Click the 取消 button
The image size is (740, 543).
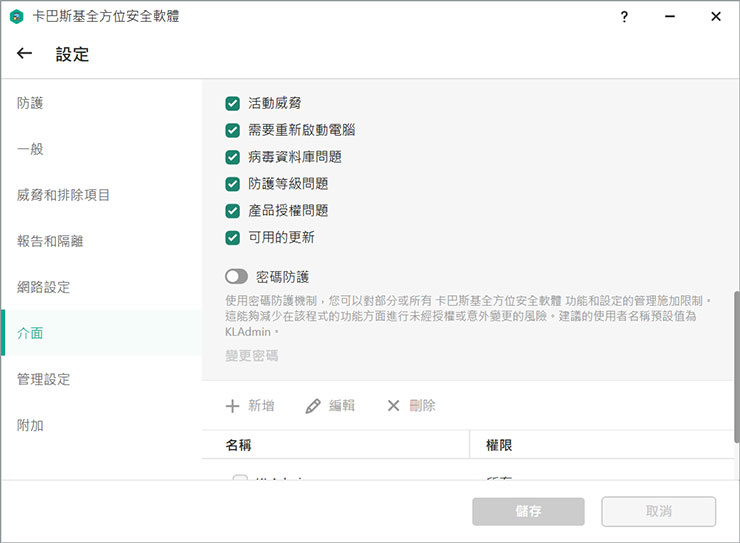tap(658, 511)
